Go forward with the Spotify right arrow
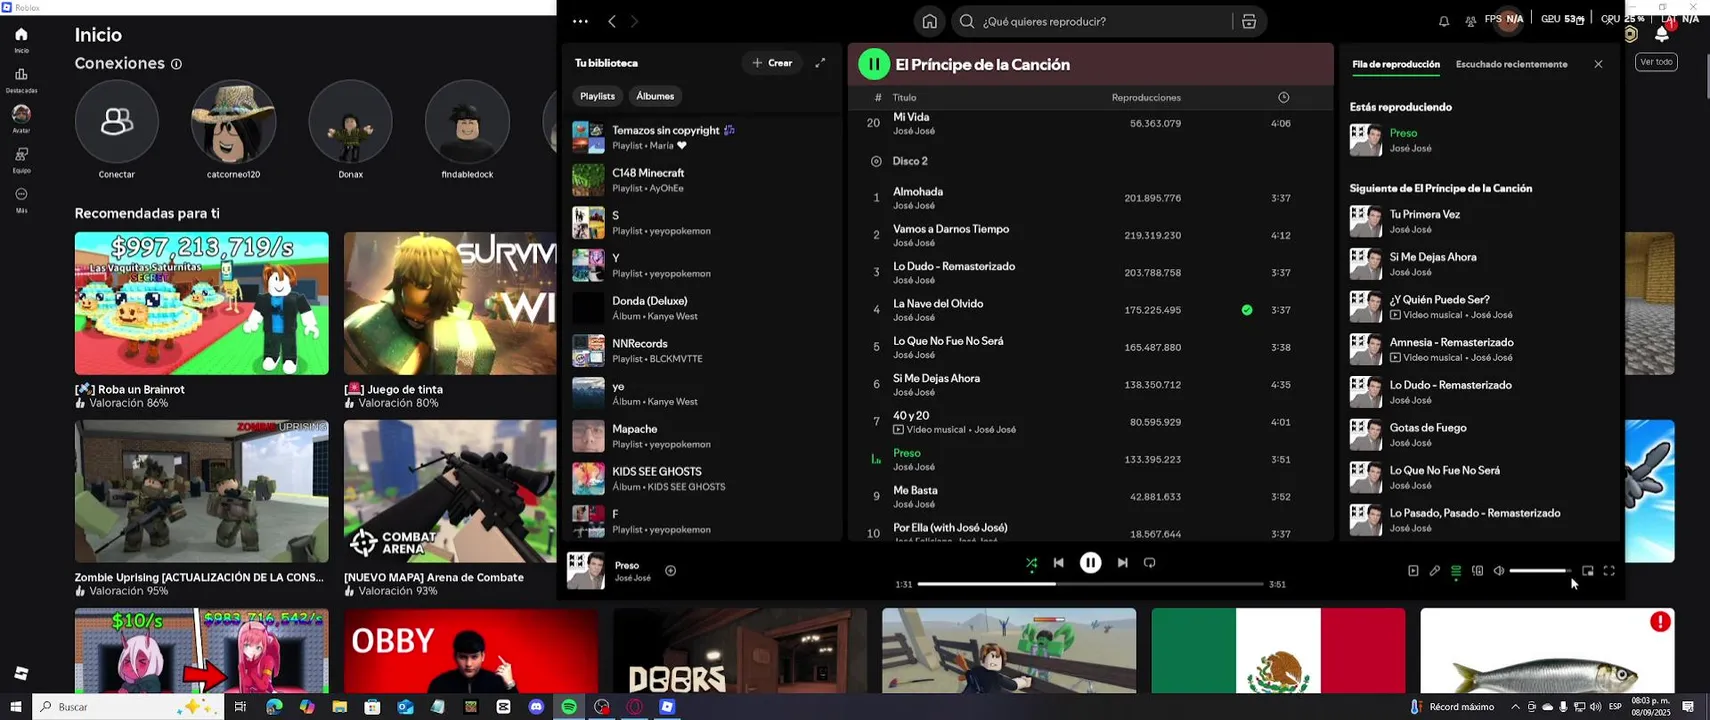1710x720 pixels. 634,21
